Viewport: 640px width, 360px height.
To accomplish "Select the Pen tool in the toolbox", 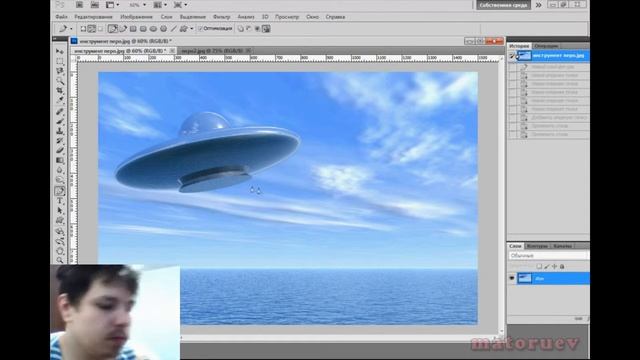I will pyautogui.click(x=60, y=191).
